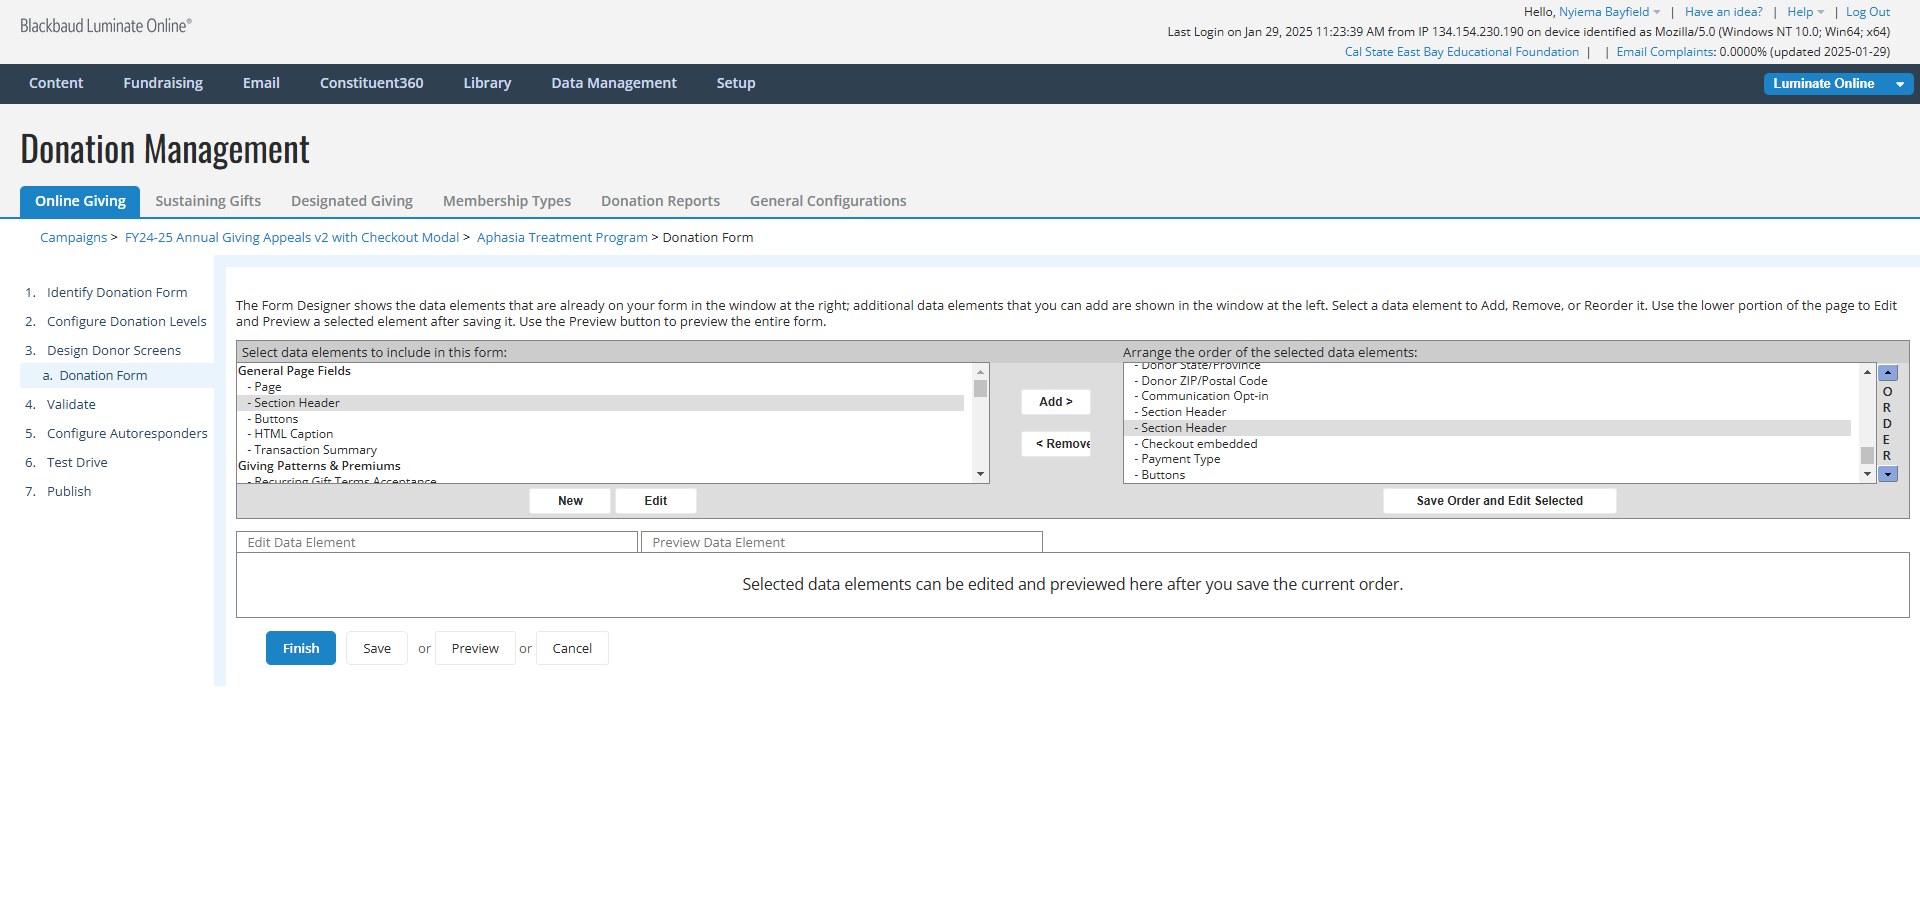Click the selected list's scrollbar thumb

click(1867, 455)
